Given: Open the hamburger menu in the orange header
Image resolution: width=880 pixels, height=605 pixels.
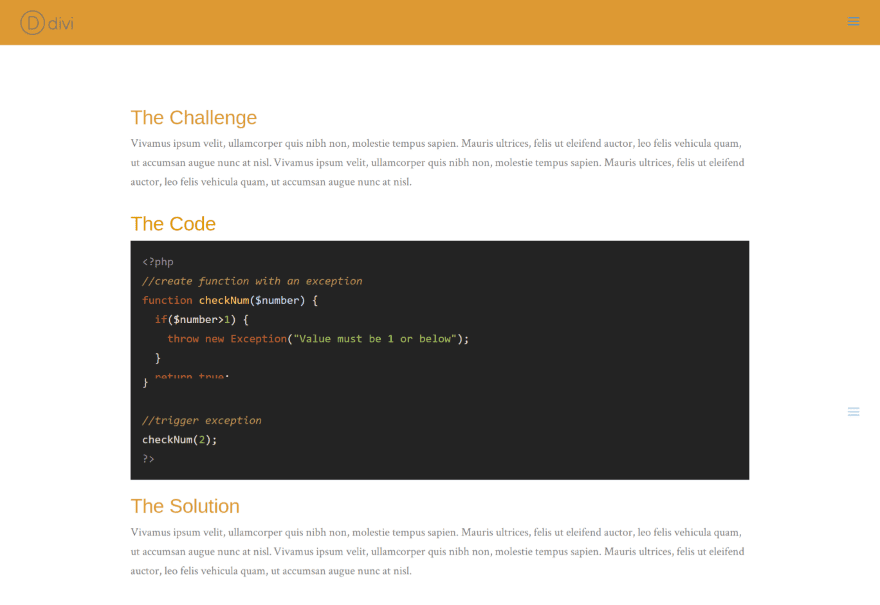Looking at the screenshot, I should (x=853, y=22).
